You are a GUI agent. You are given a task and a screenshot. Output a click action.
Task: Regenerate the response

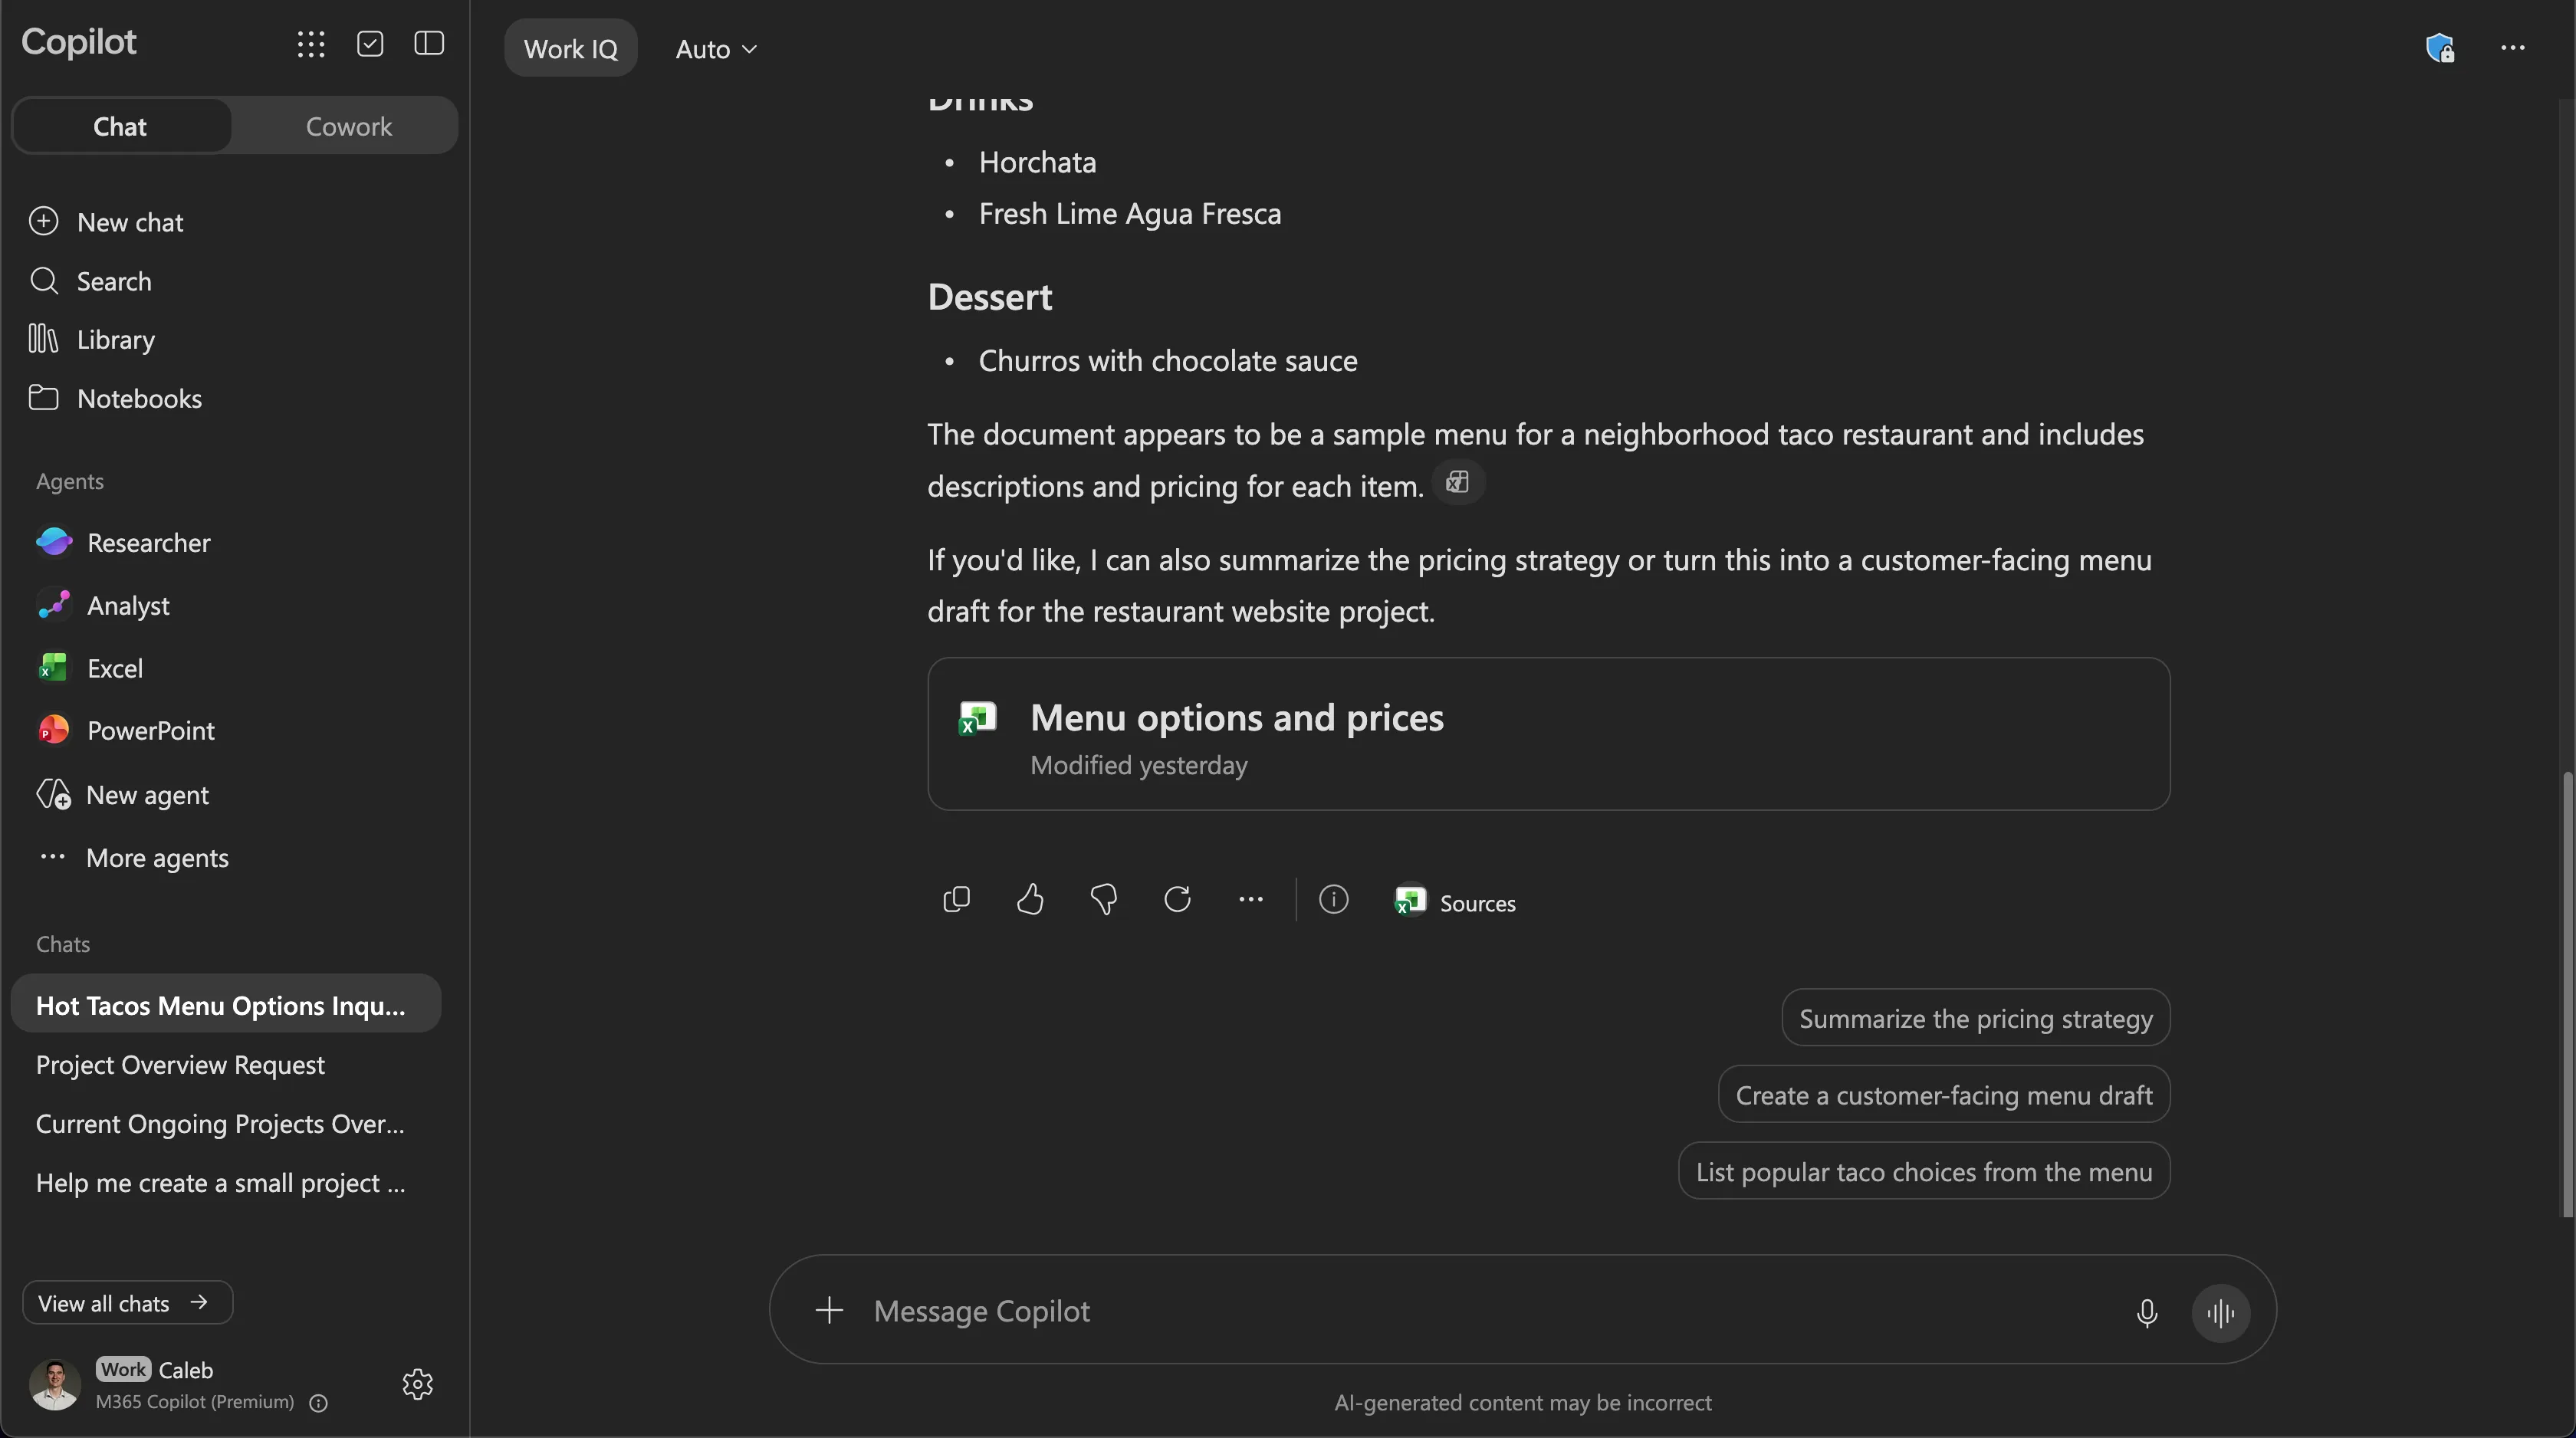1177,900
